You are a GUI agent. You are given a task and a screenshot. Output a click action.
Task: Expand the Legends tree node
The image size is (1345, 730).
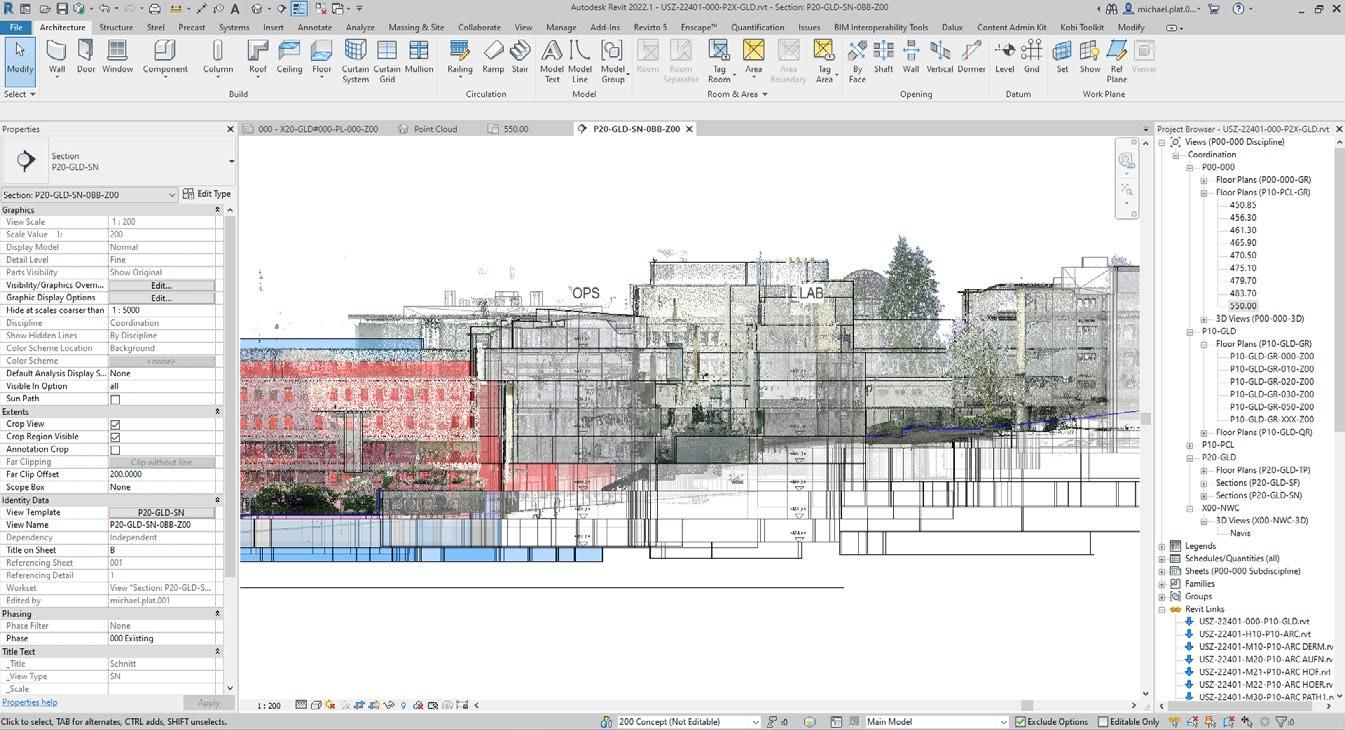(1162, 546)
